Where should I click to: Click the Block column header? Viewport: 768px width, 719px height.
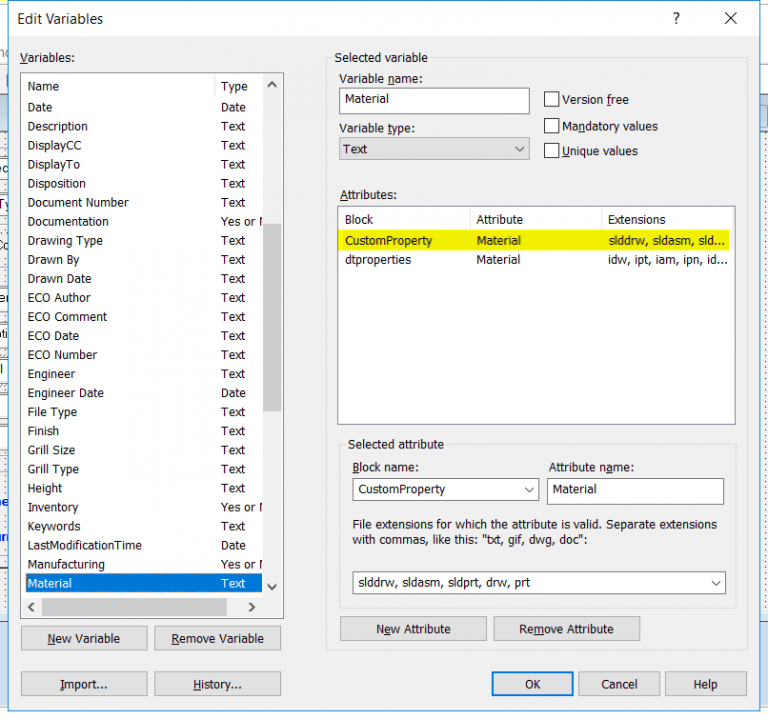[x=404, y=219]
